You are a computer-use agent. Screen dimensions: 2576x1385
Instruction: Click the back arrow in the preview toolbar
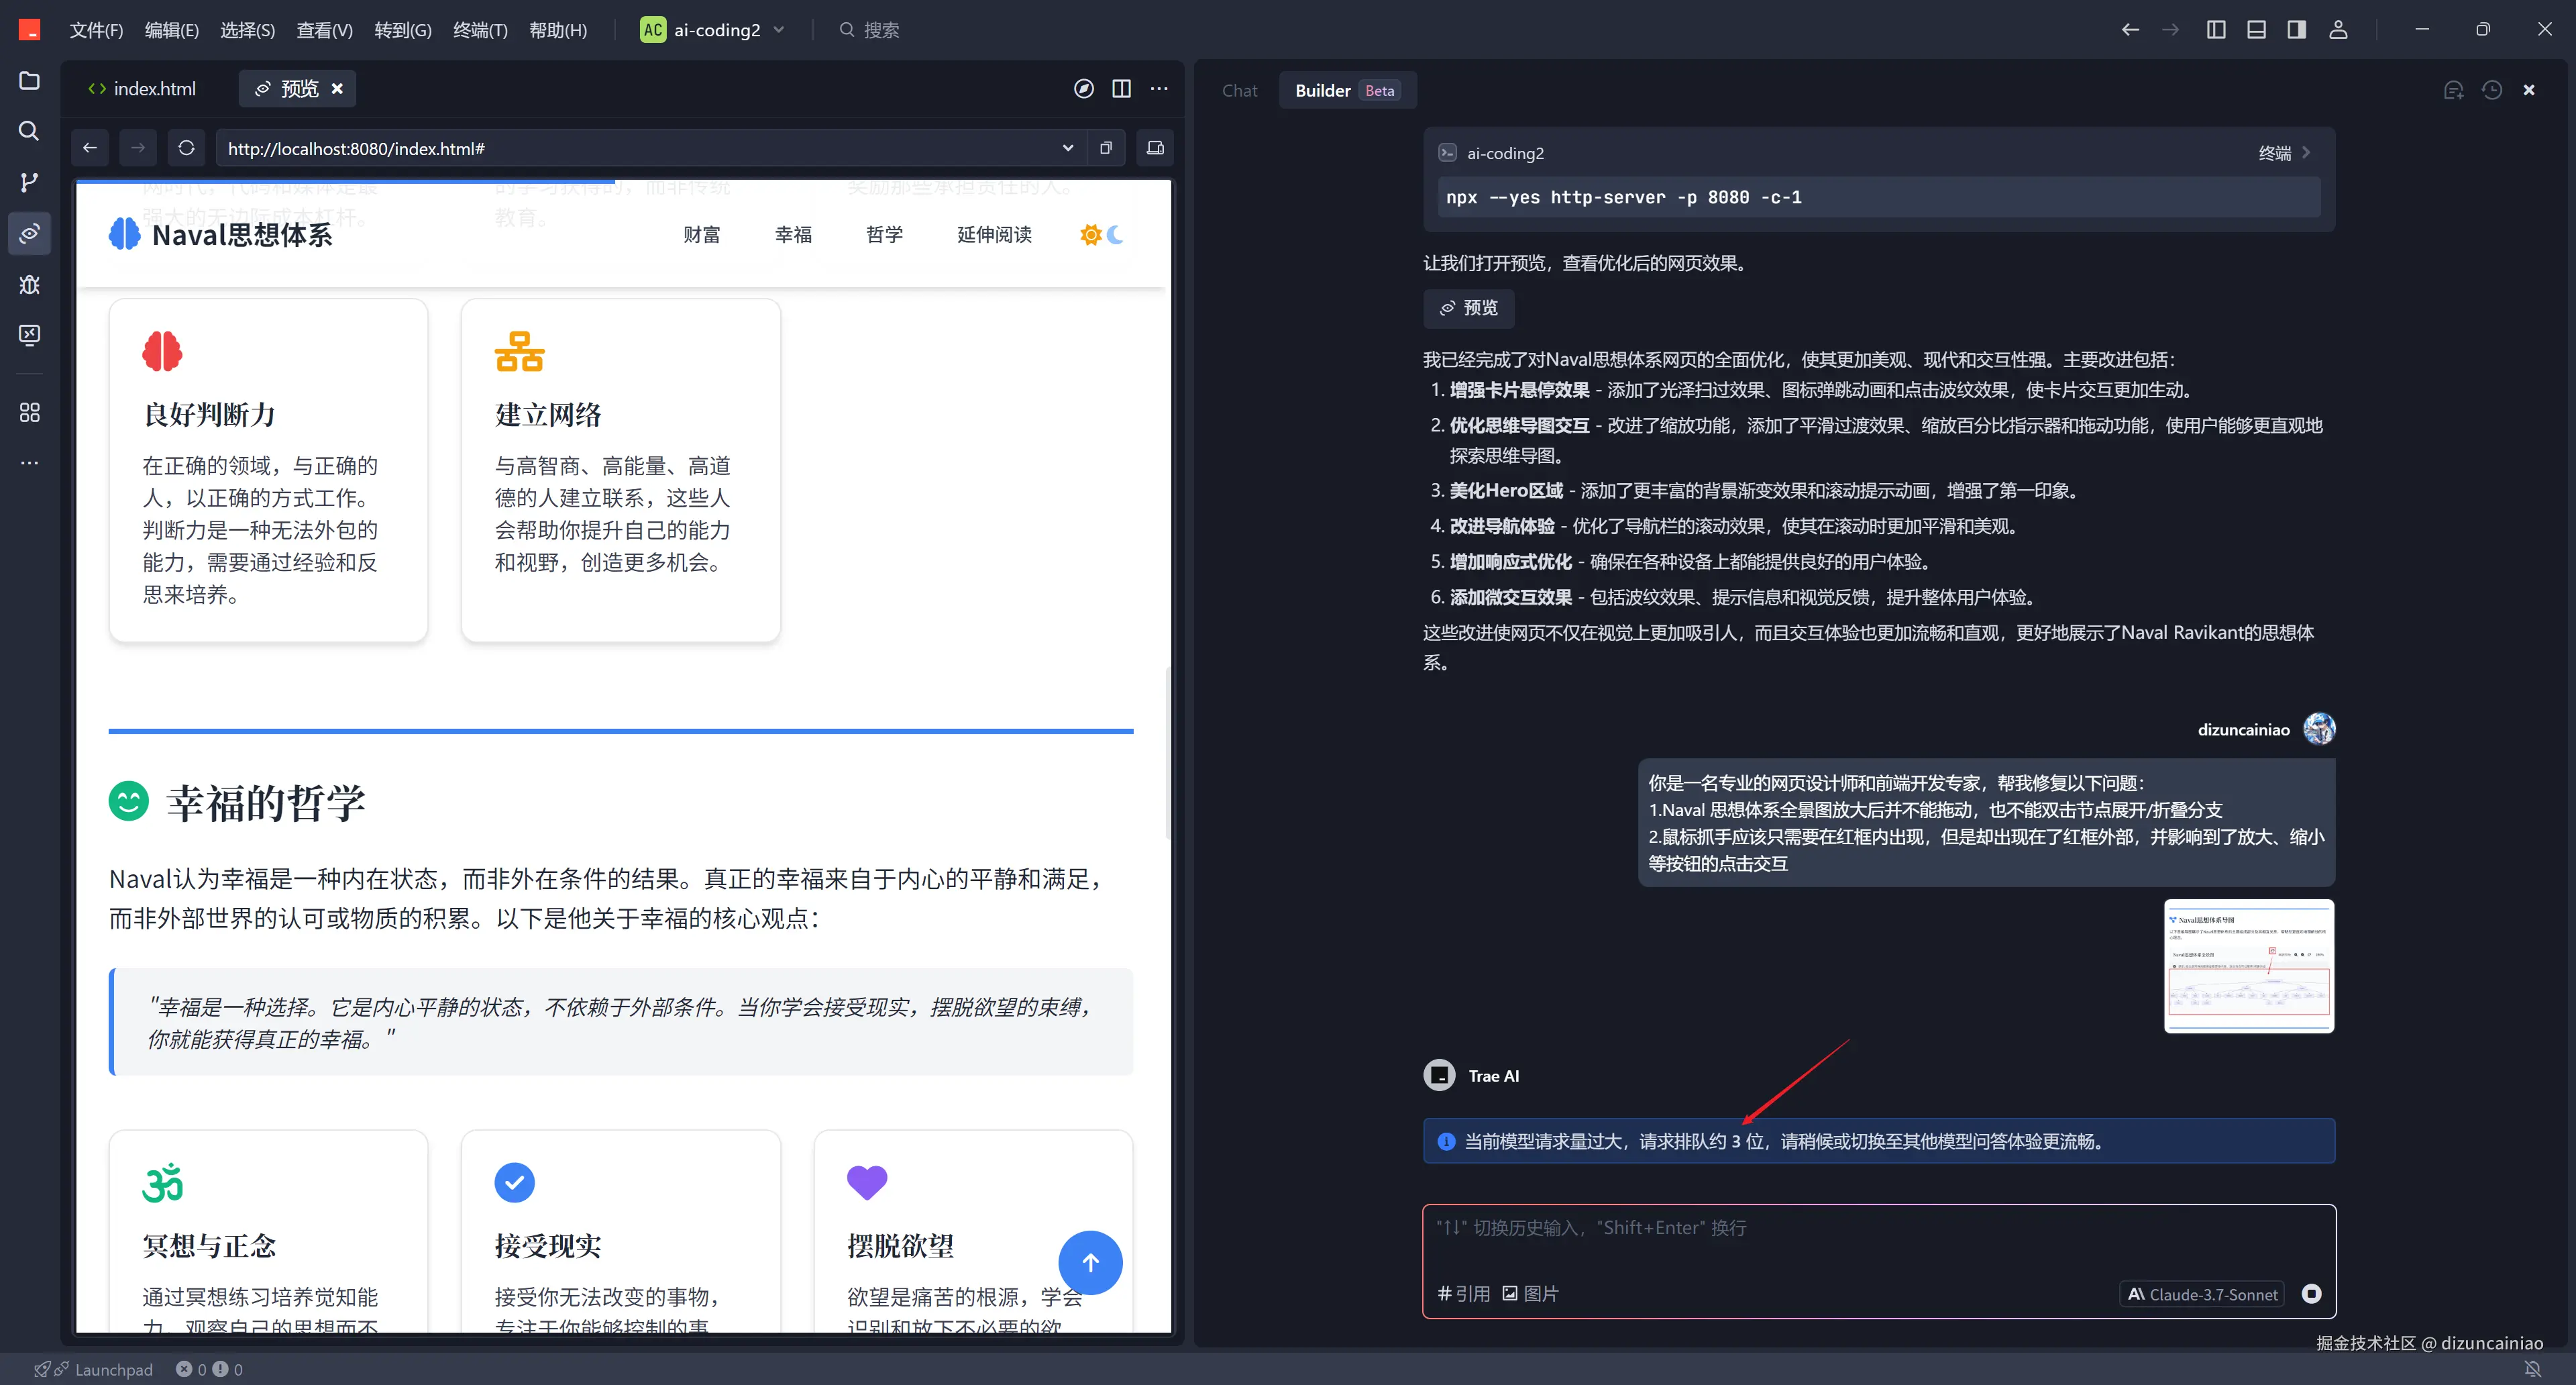tap(89, 147)
